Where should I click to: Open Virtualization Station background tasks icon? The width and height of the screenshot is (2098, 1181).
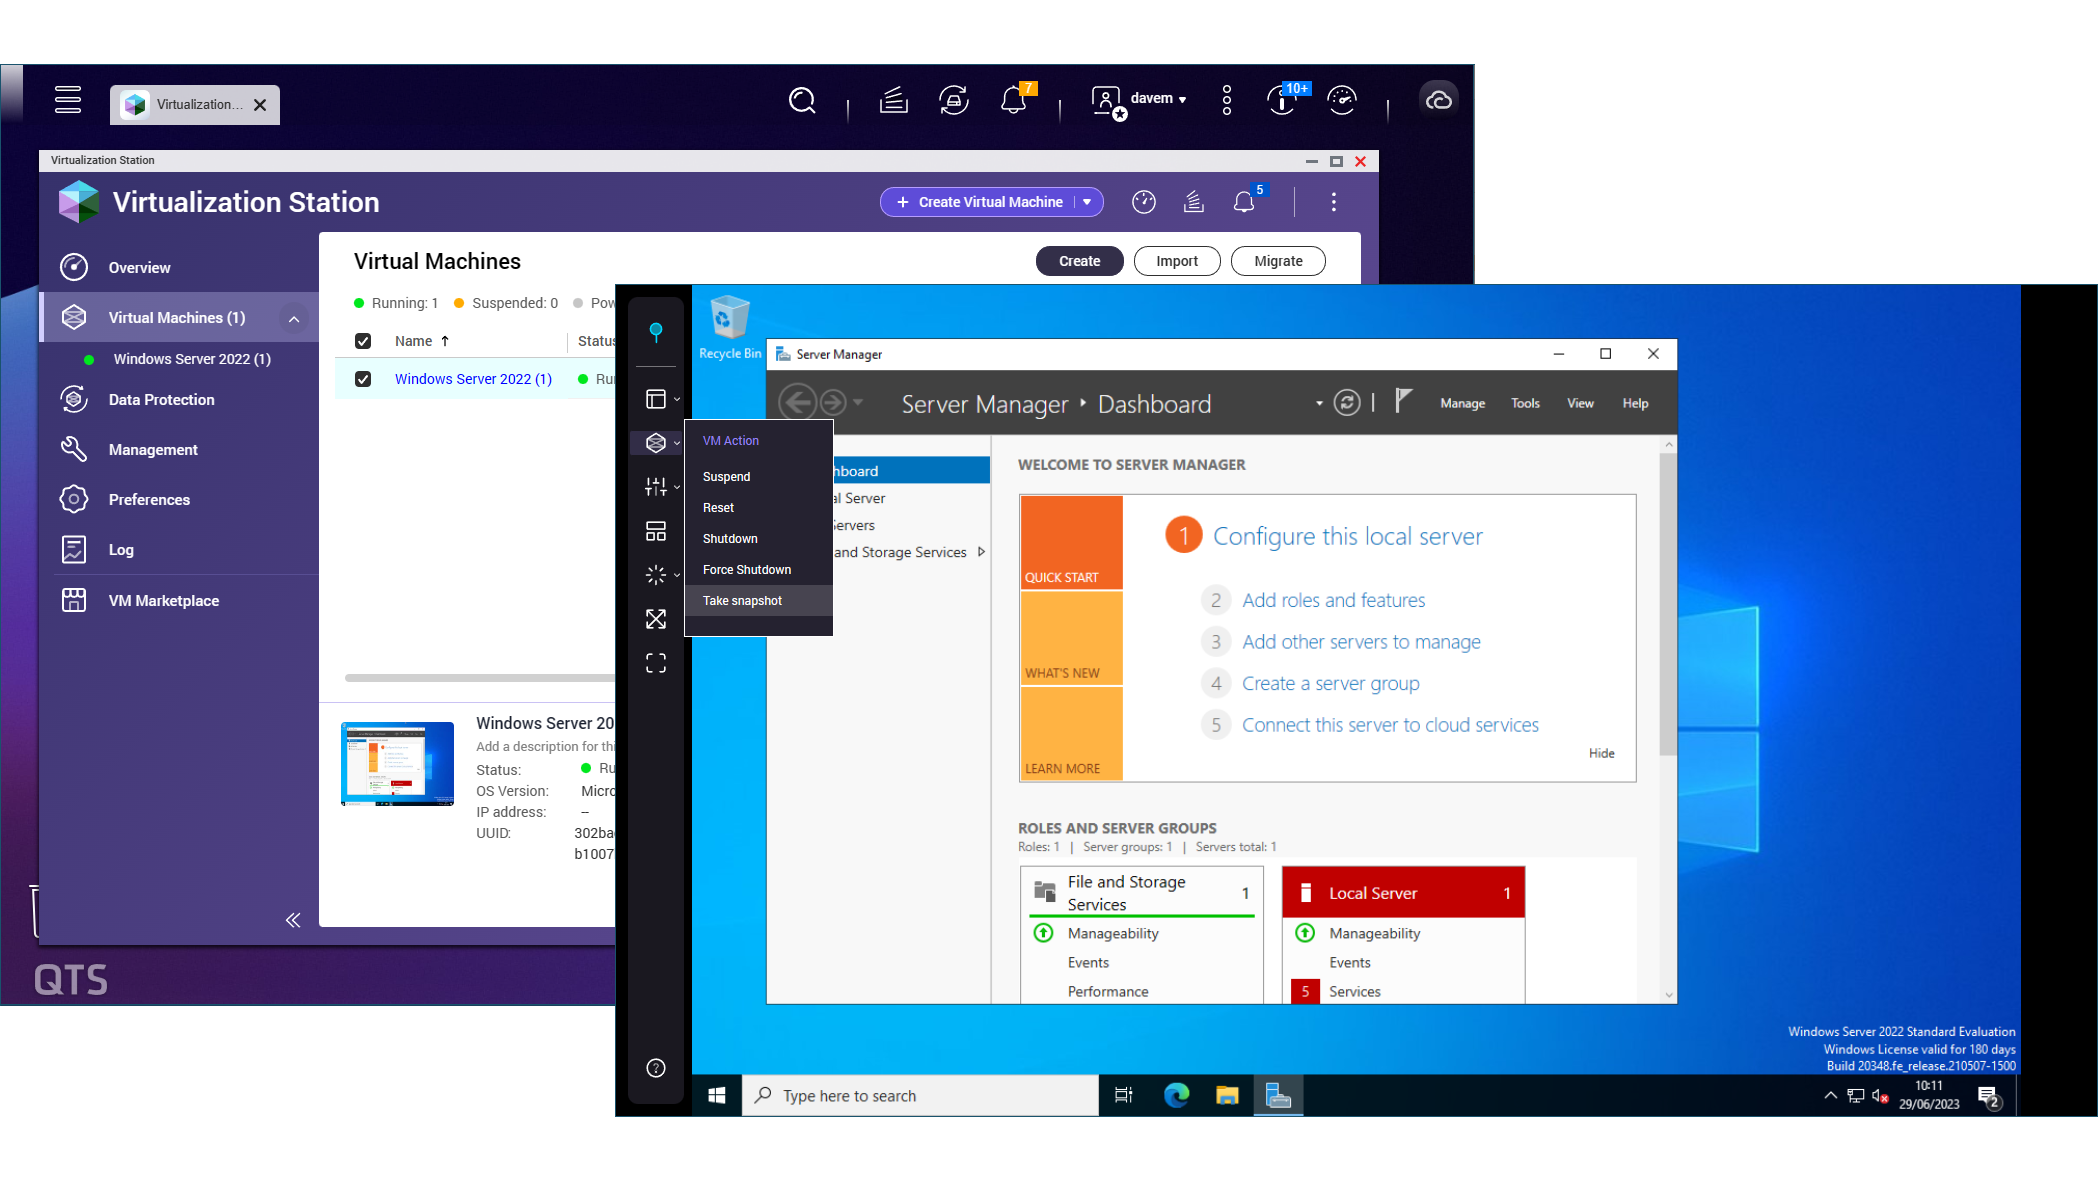pos(1194,202)
